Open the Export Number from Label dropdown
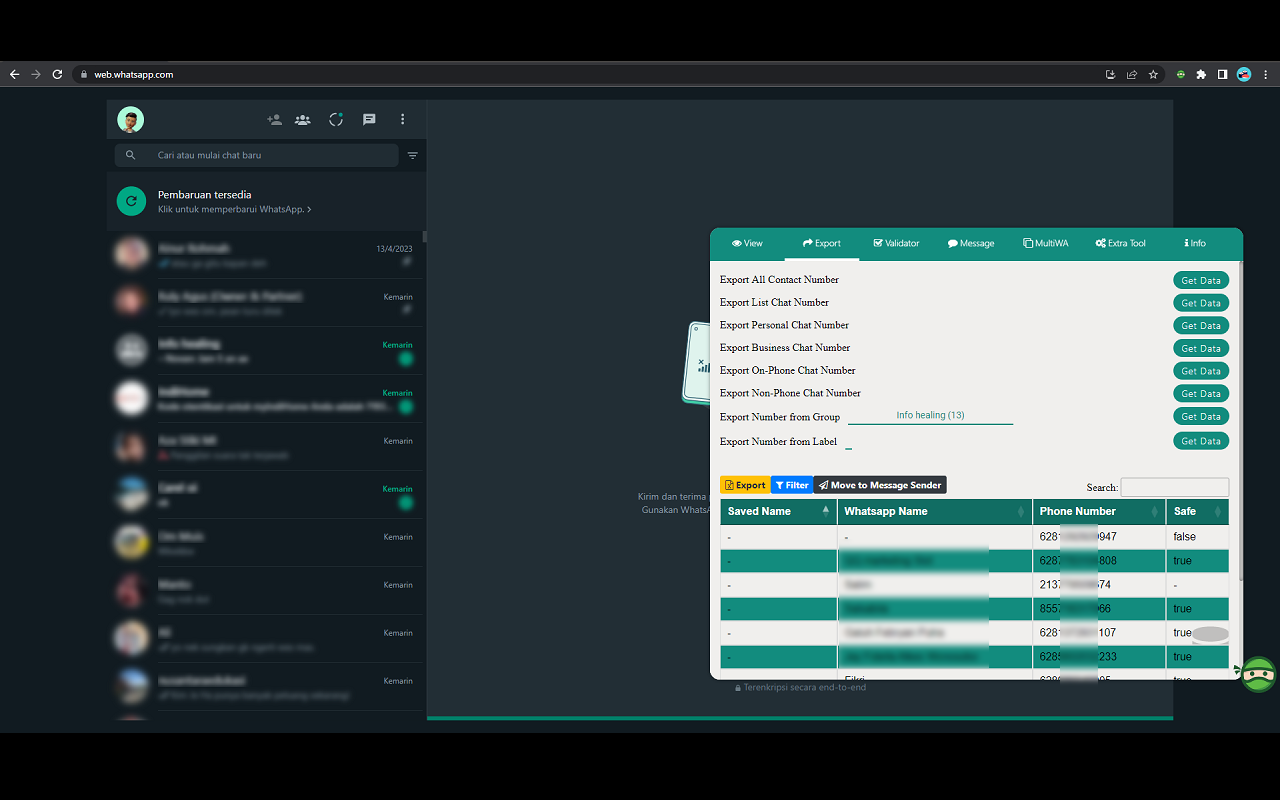 (x=849, y=442)
